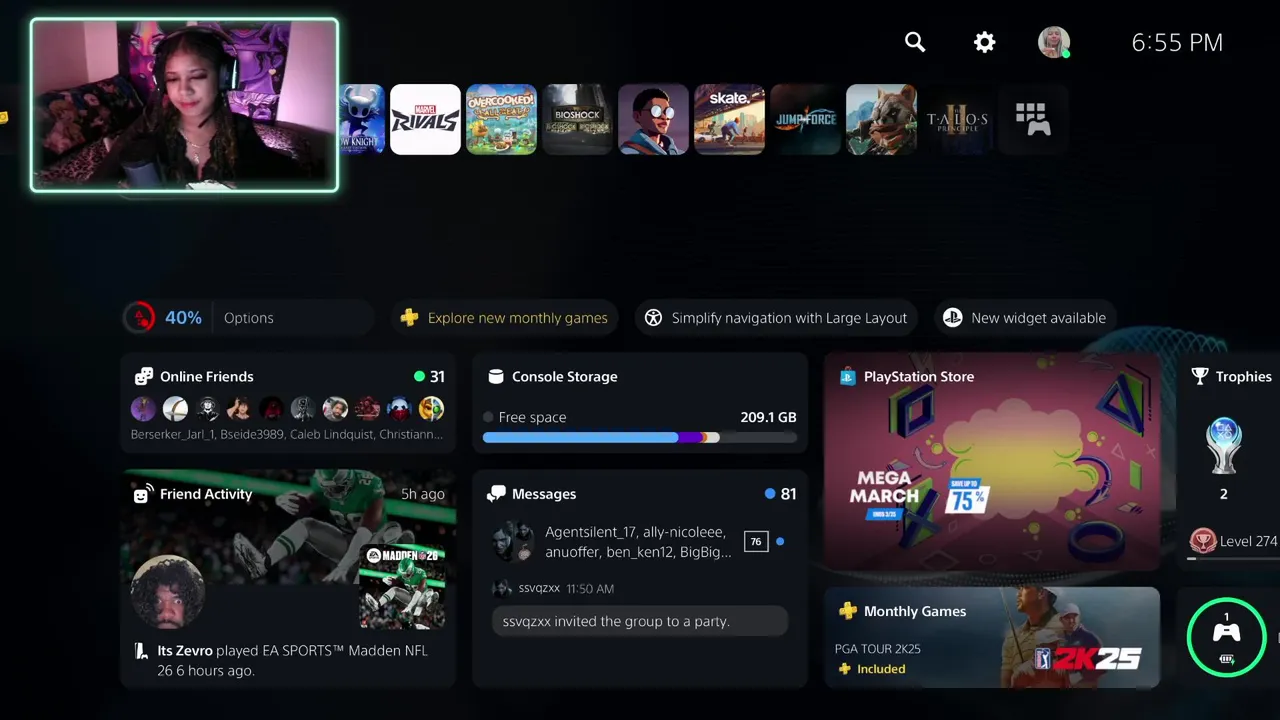1280x720 pixels.
Task: Launch the BioShock game tile
Action: click(x=577, y=119)
